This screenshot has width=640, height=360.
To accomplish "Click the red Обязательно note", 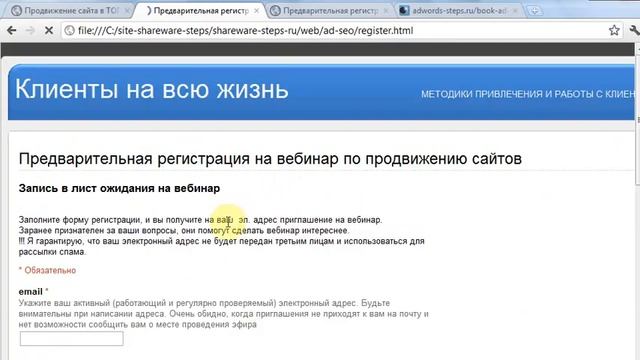I will pyautogui.click(x=47, y=270).
